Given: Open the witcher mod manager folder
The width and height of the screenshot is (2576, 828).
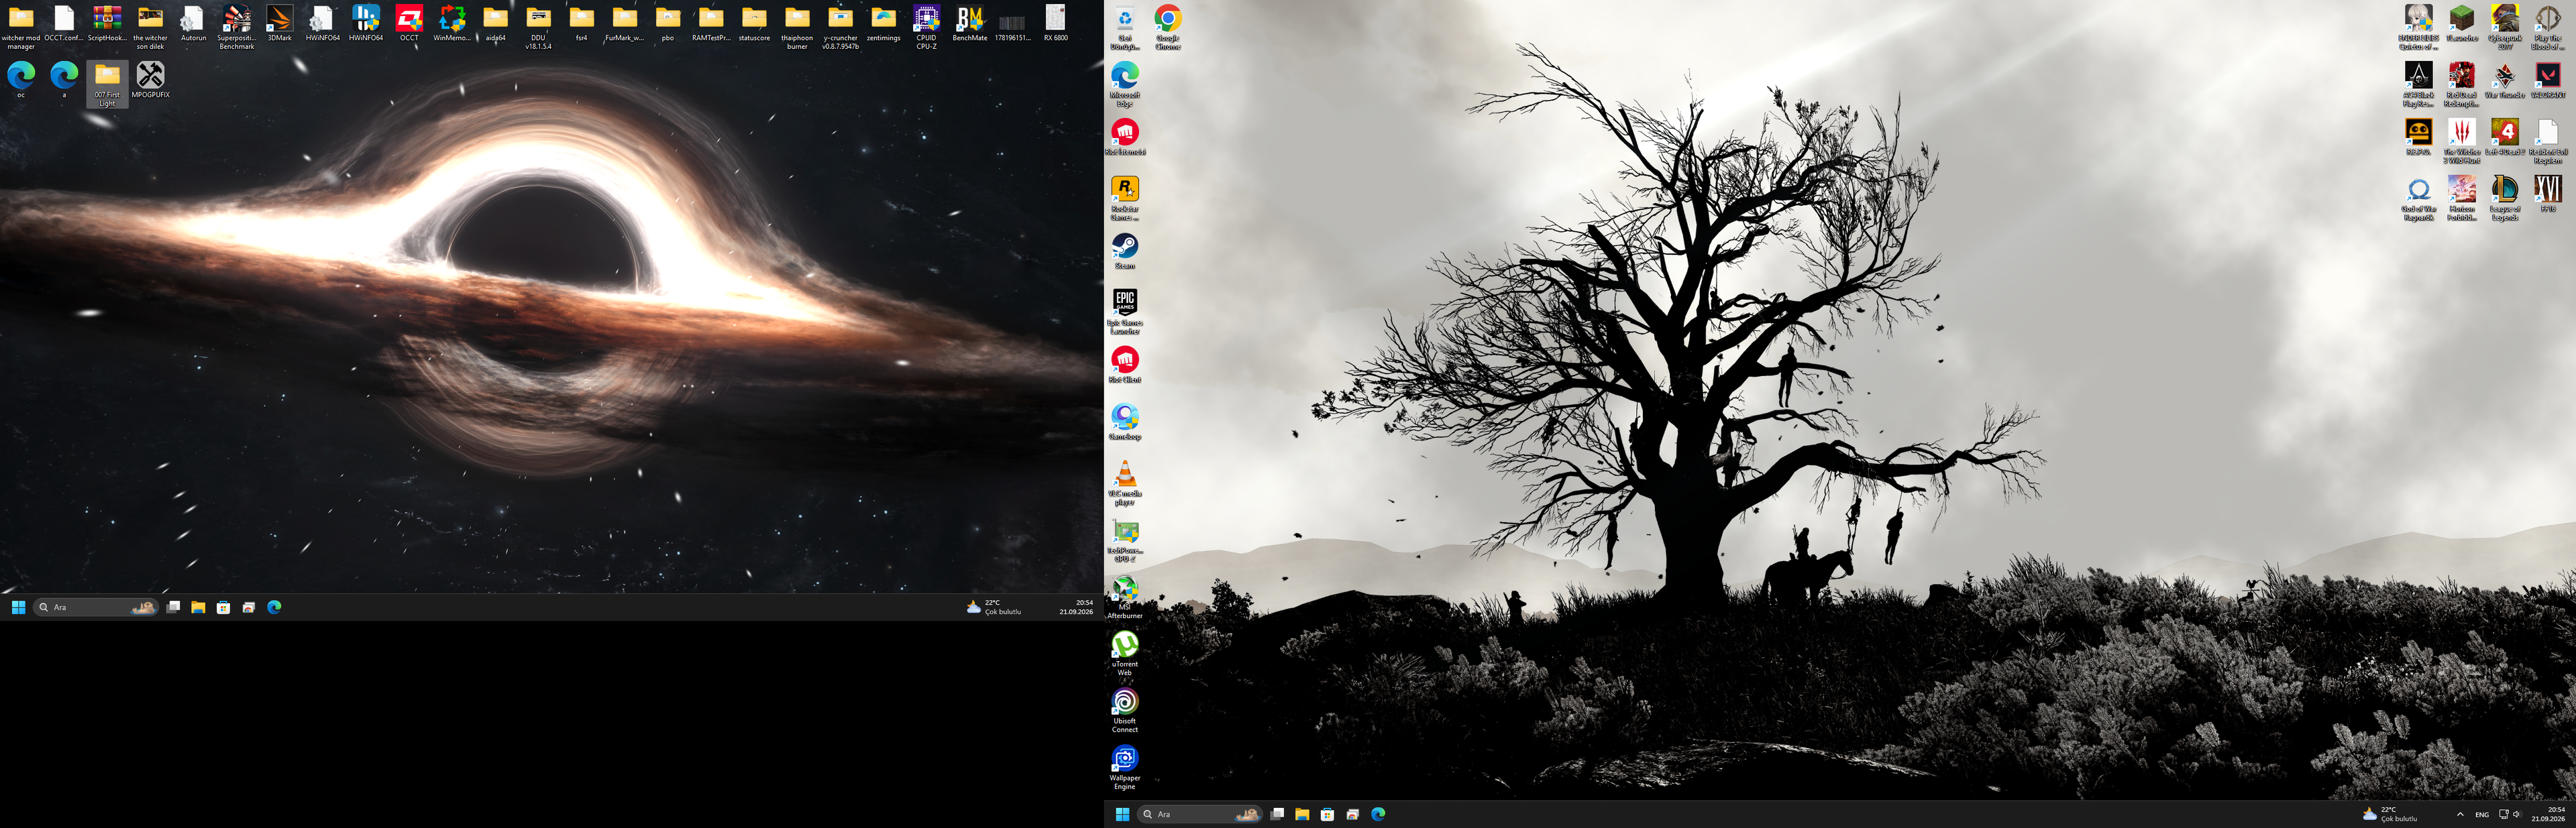Looking at the screenshot, I should point(21,27).
